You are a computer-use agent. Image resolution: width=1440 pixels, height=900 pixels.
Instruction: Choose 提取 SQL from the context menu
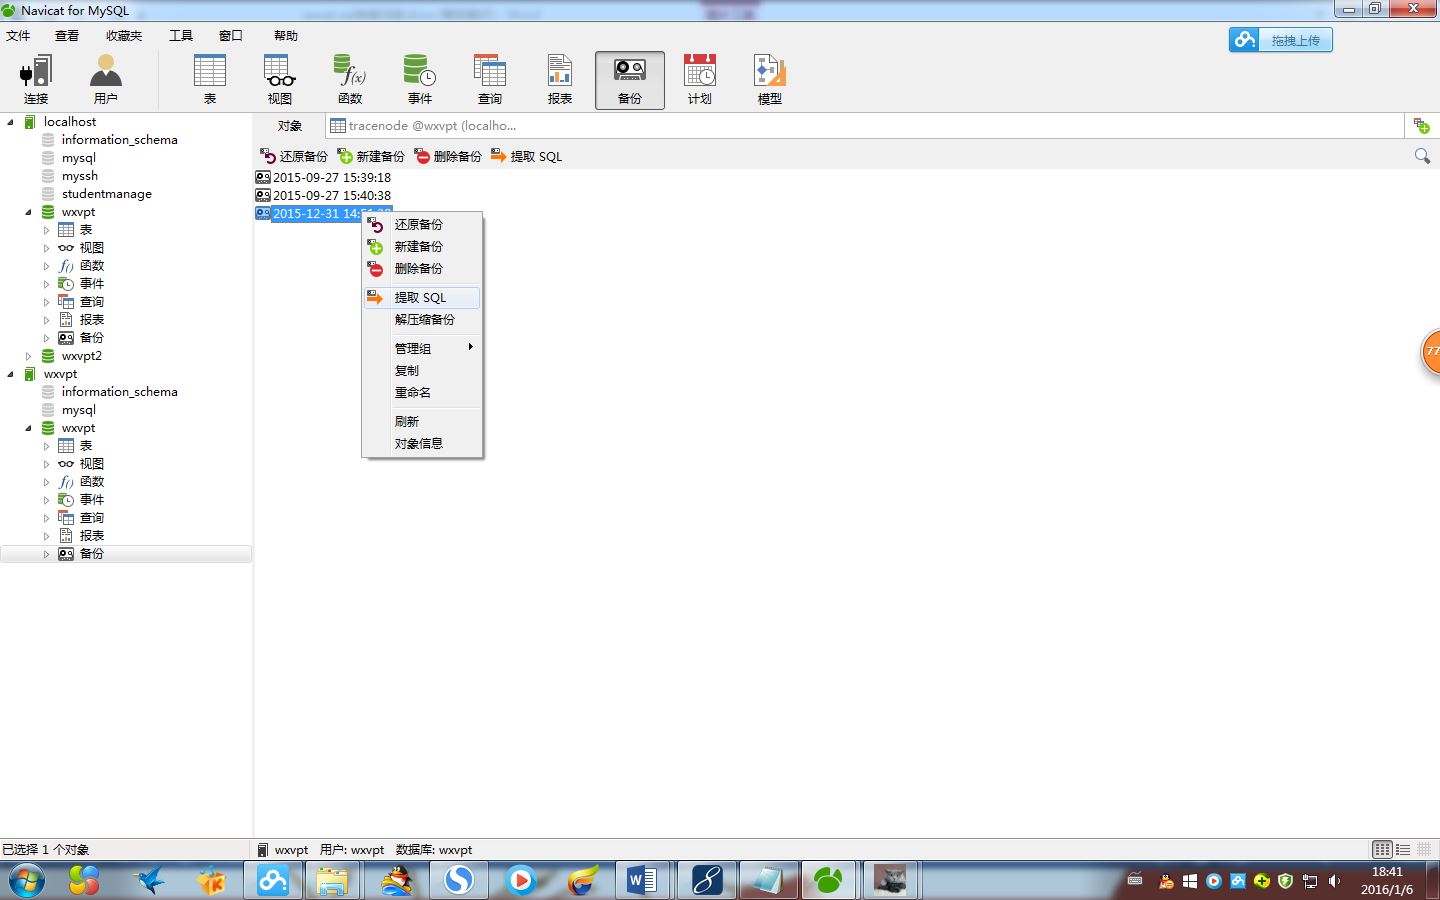(420, 297)
